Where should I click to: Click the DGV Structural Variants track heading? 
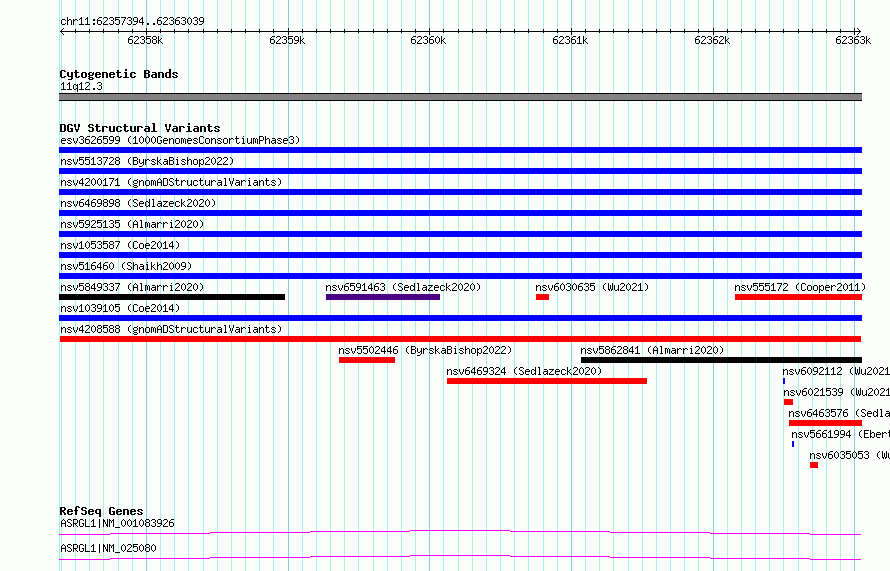coord(140,128)
